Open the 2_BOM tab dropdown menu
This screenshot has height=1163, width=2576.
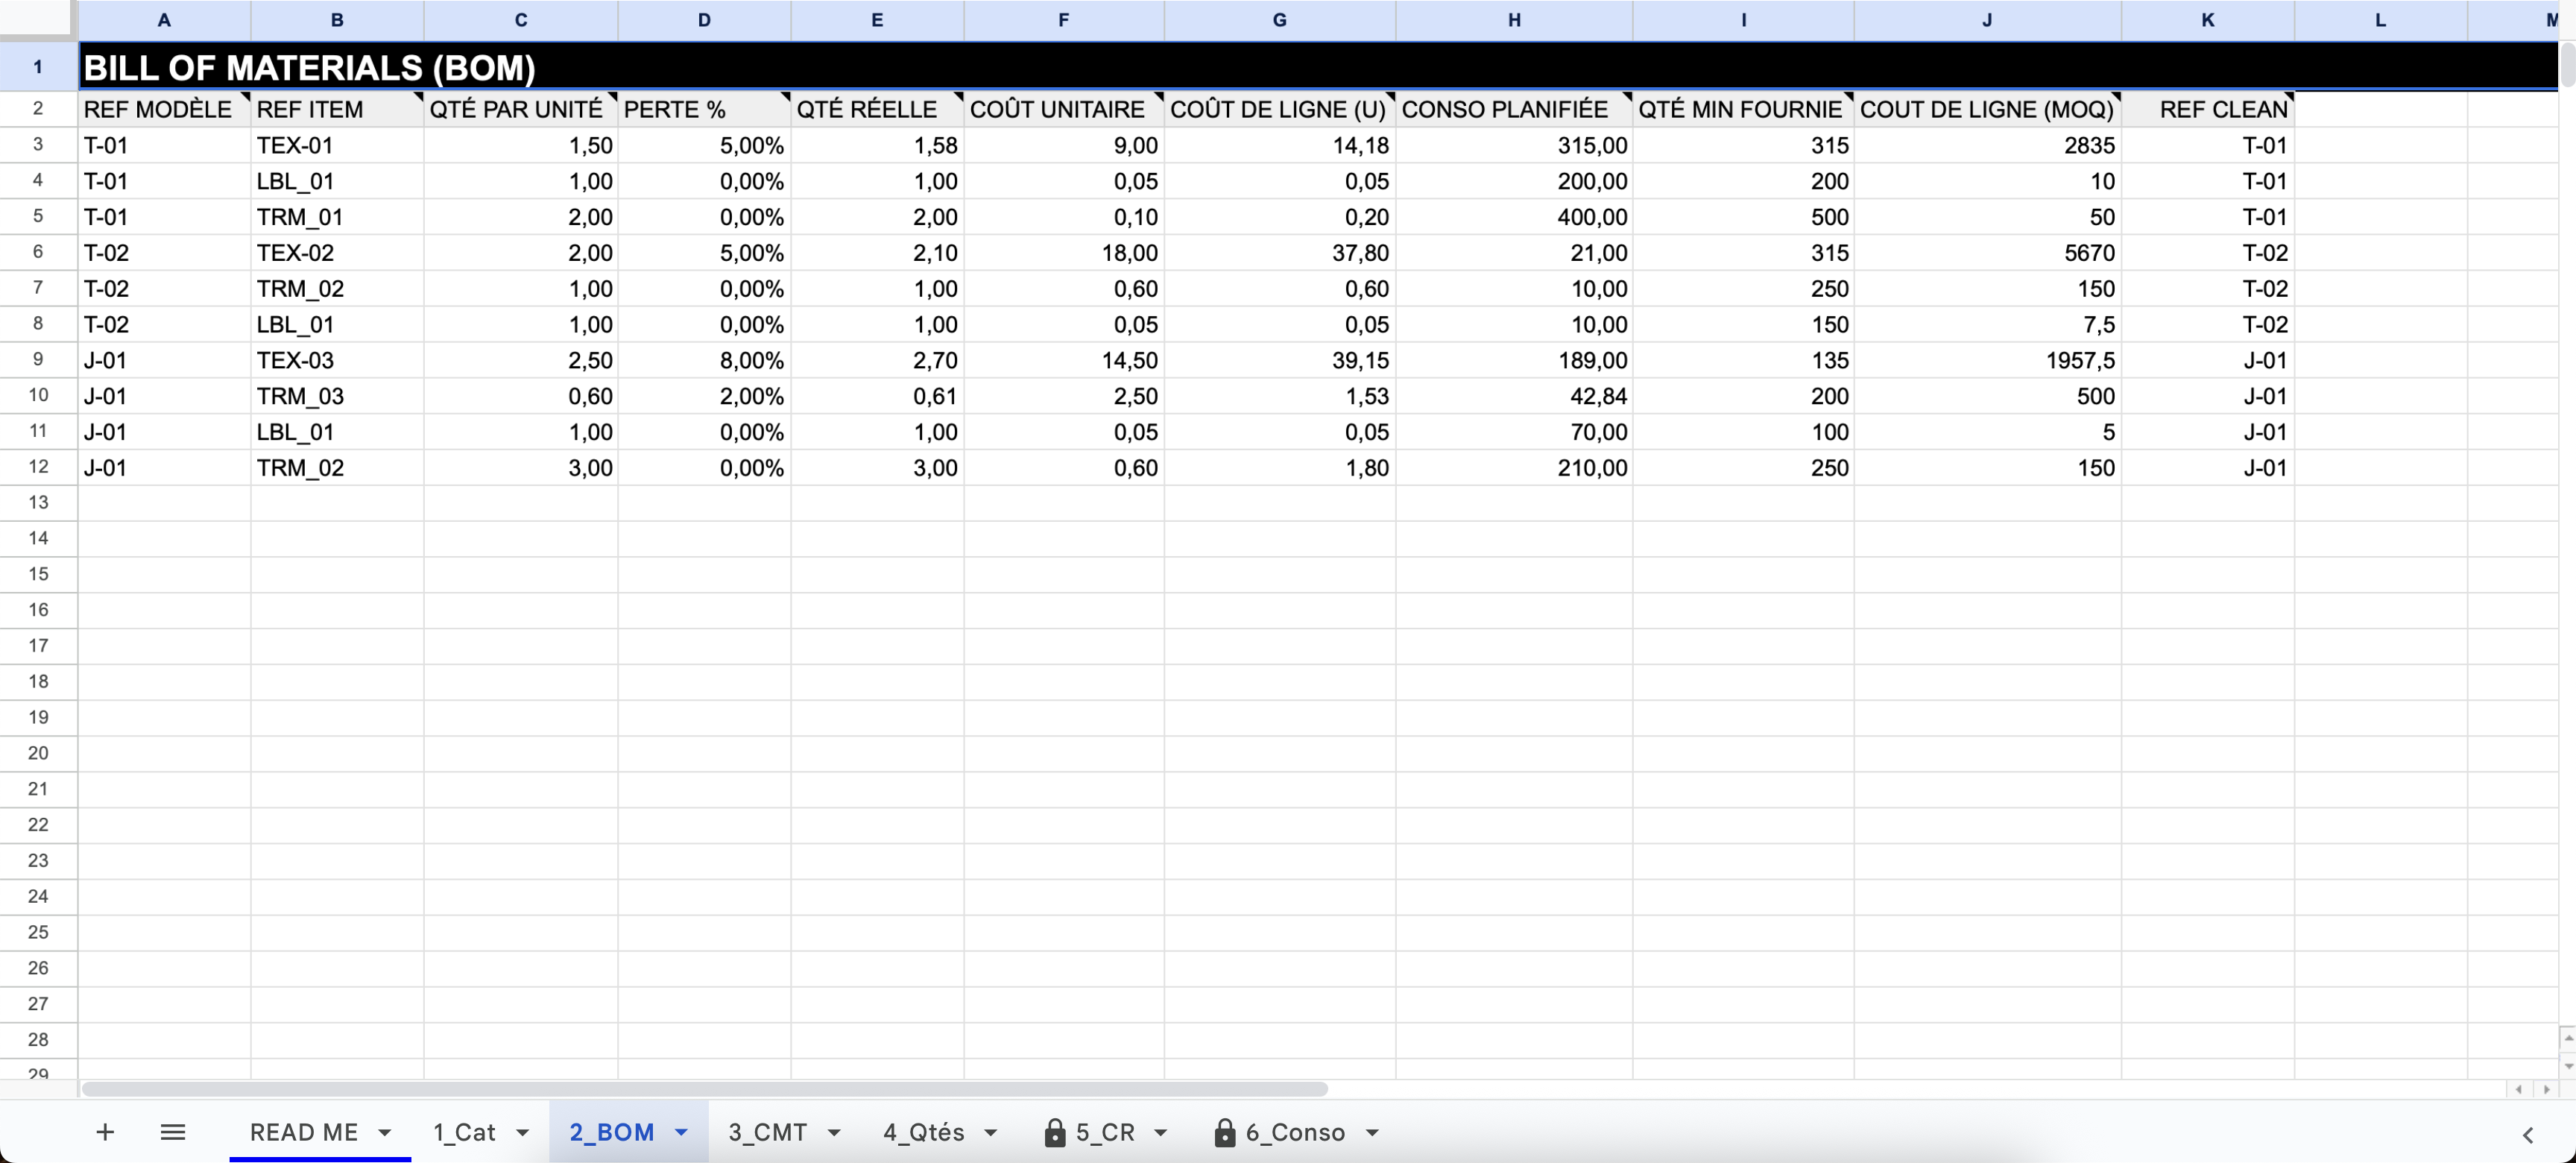coord(681,1133)
